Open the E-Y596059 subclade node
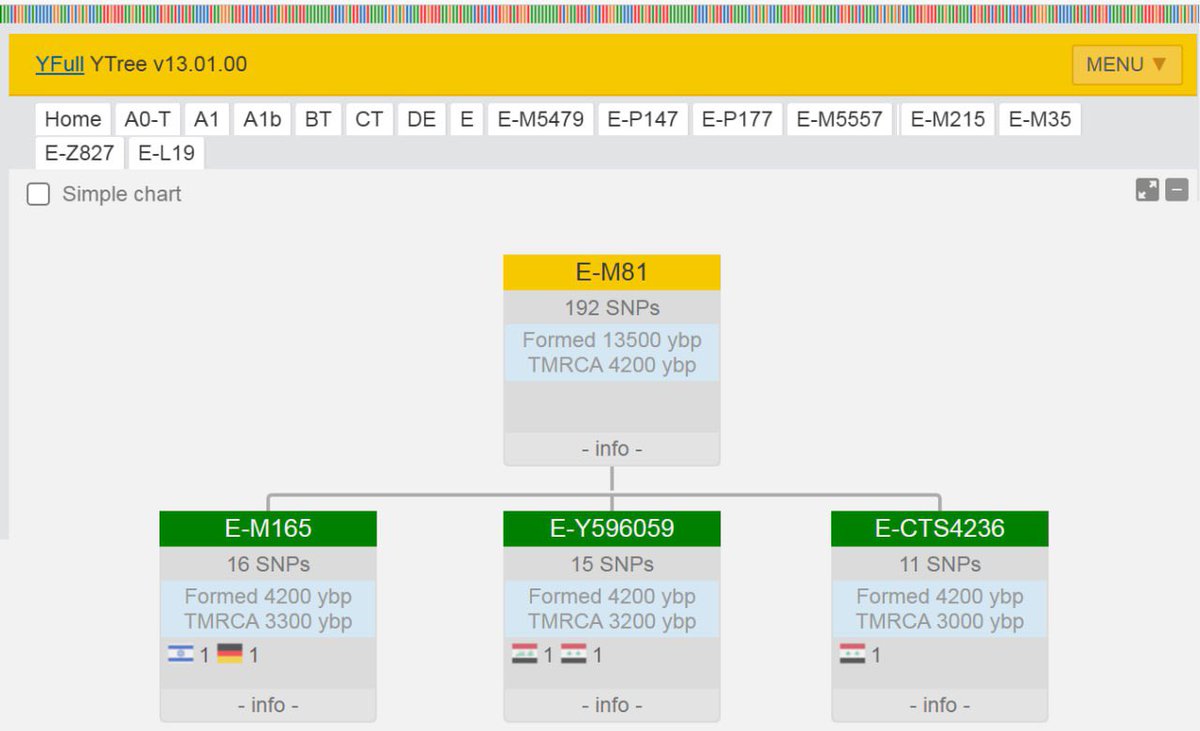This screenshot has width=1200, height=731. pyautogui.click(x=612, y=528)
